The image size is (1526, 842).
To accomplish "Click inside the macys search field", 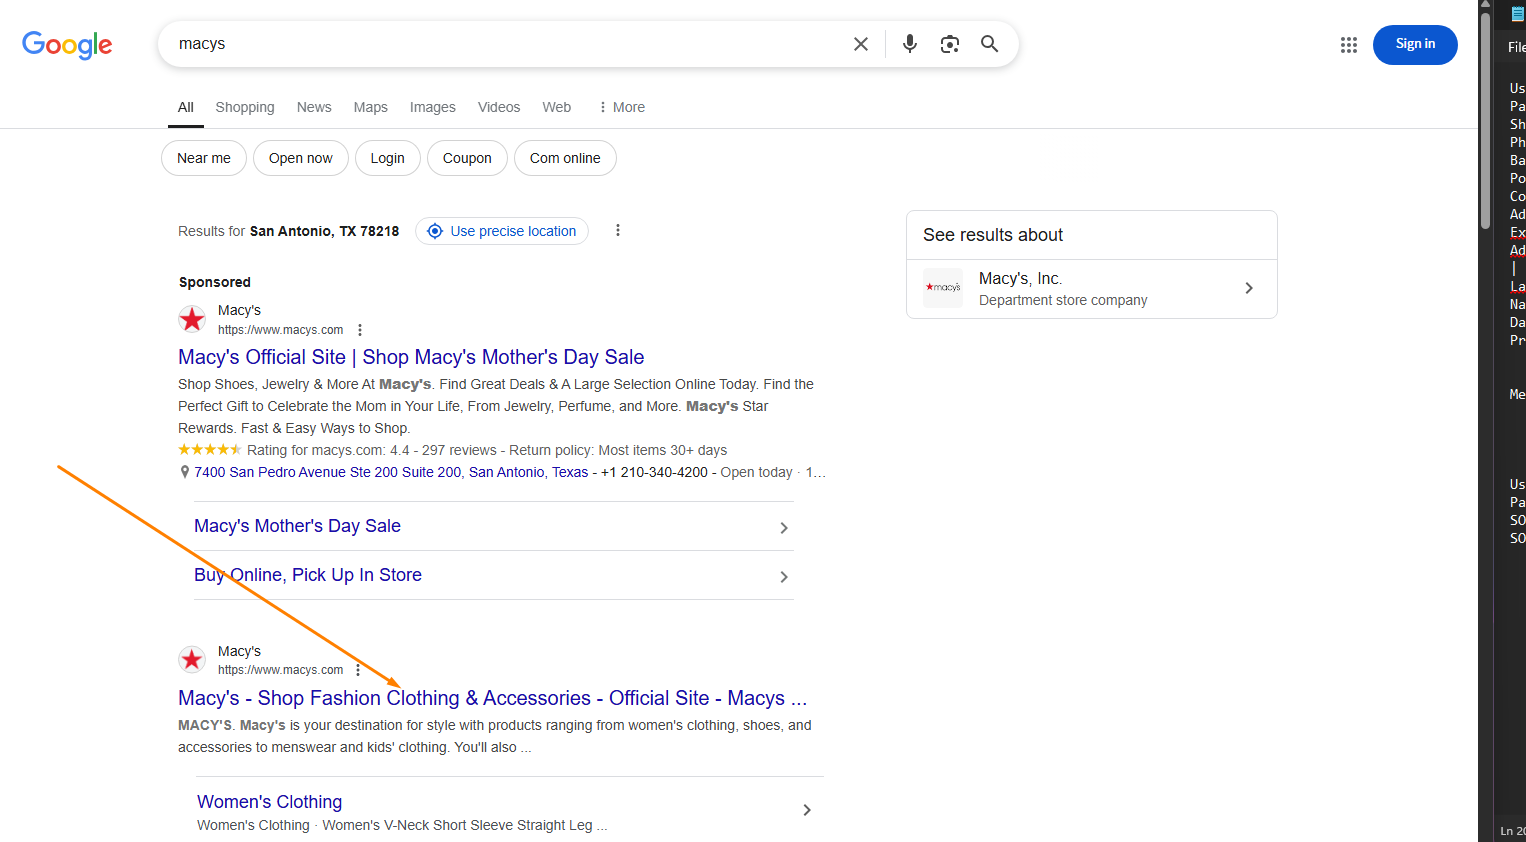I will point(500,44).
